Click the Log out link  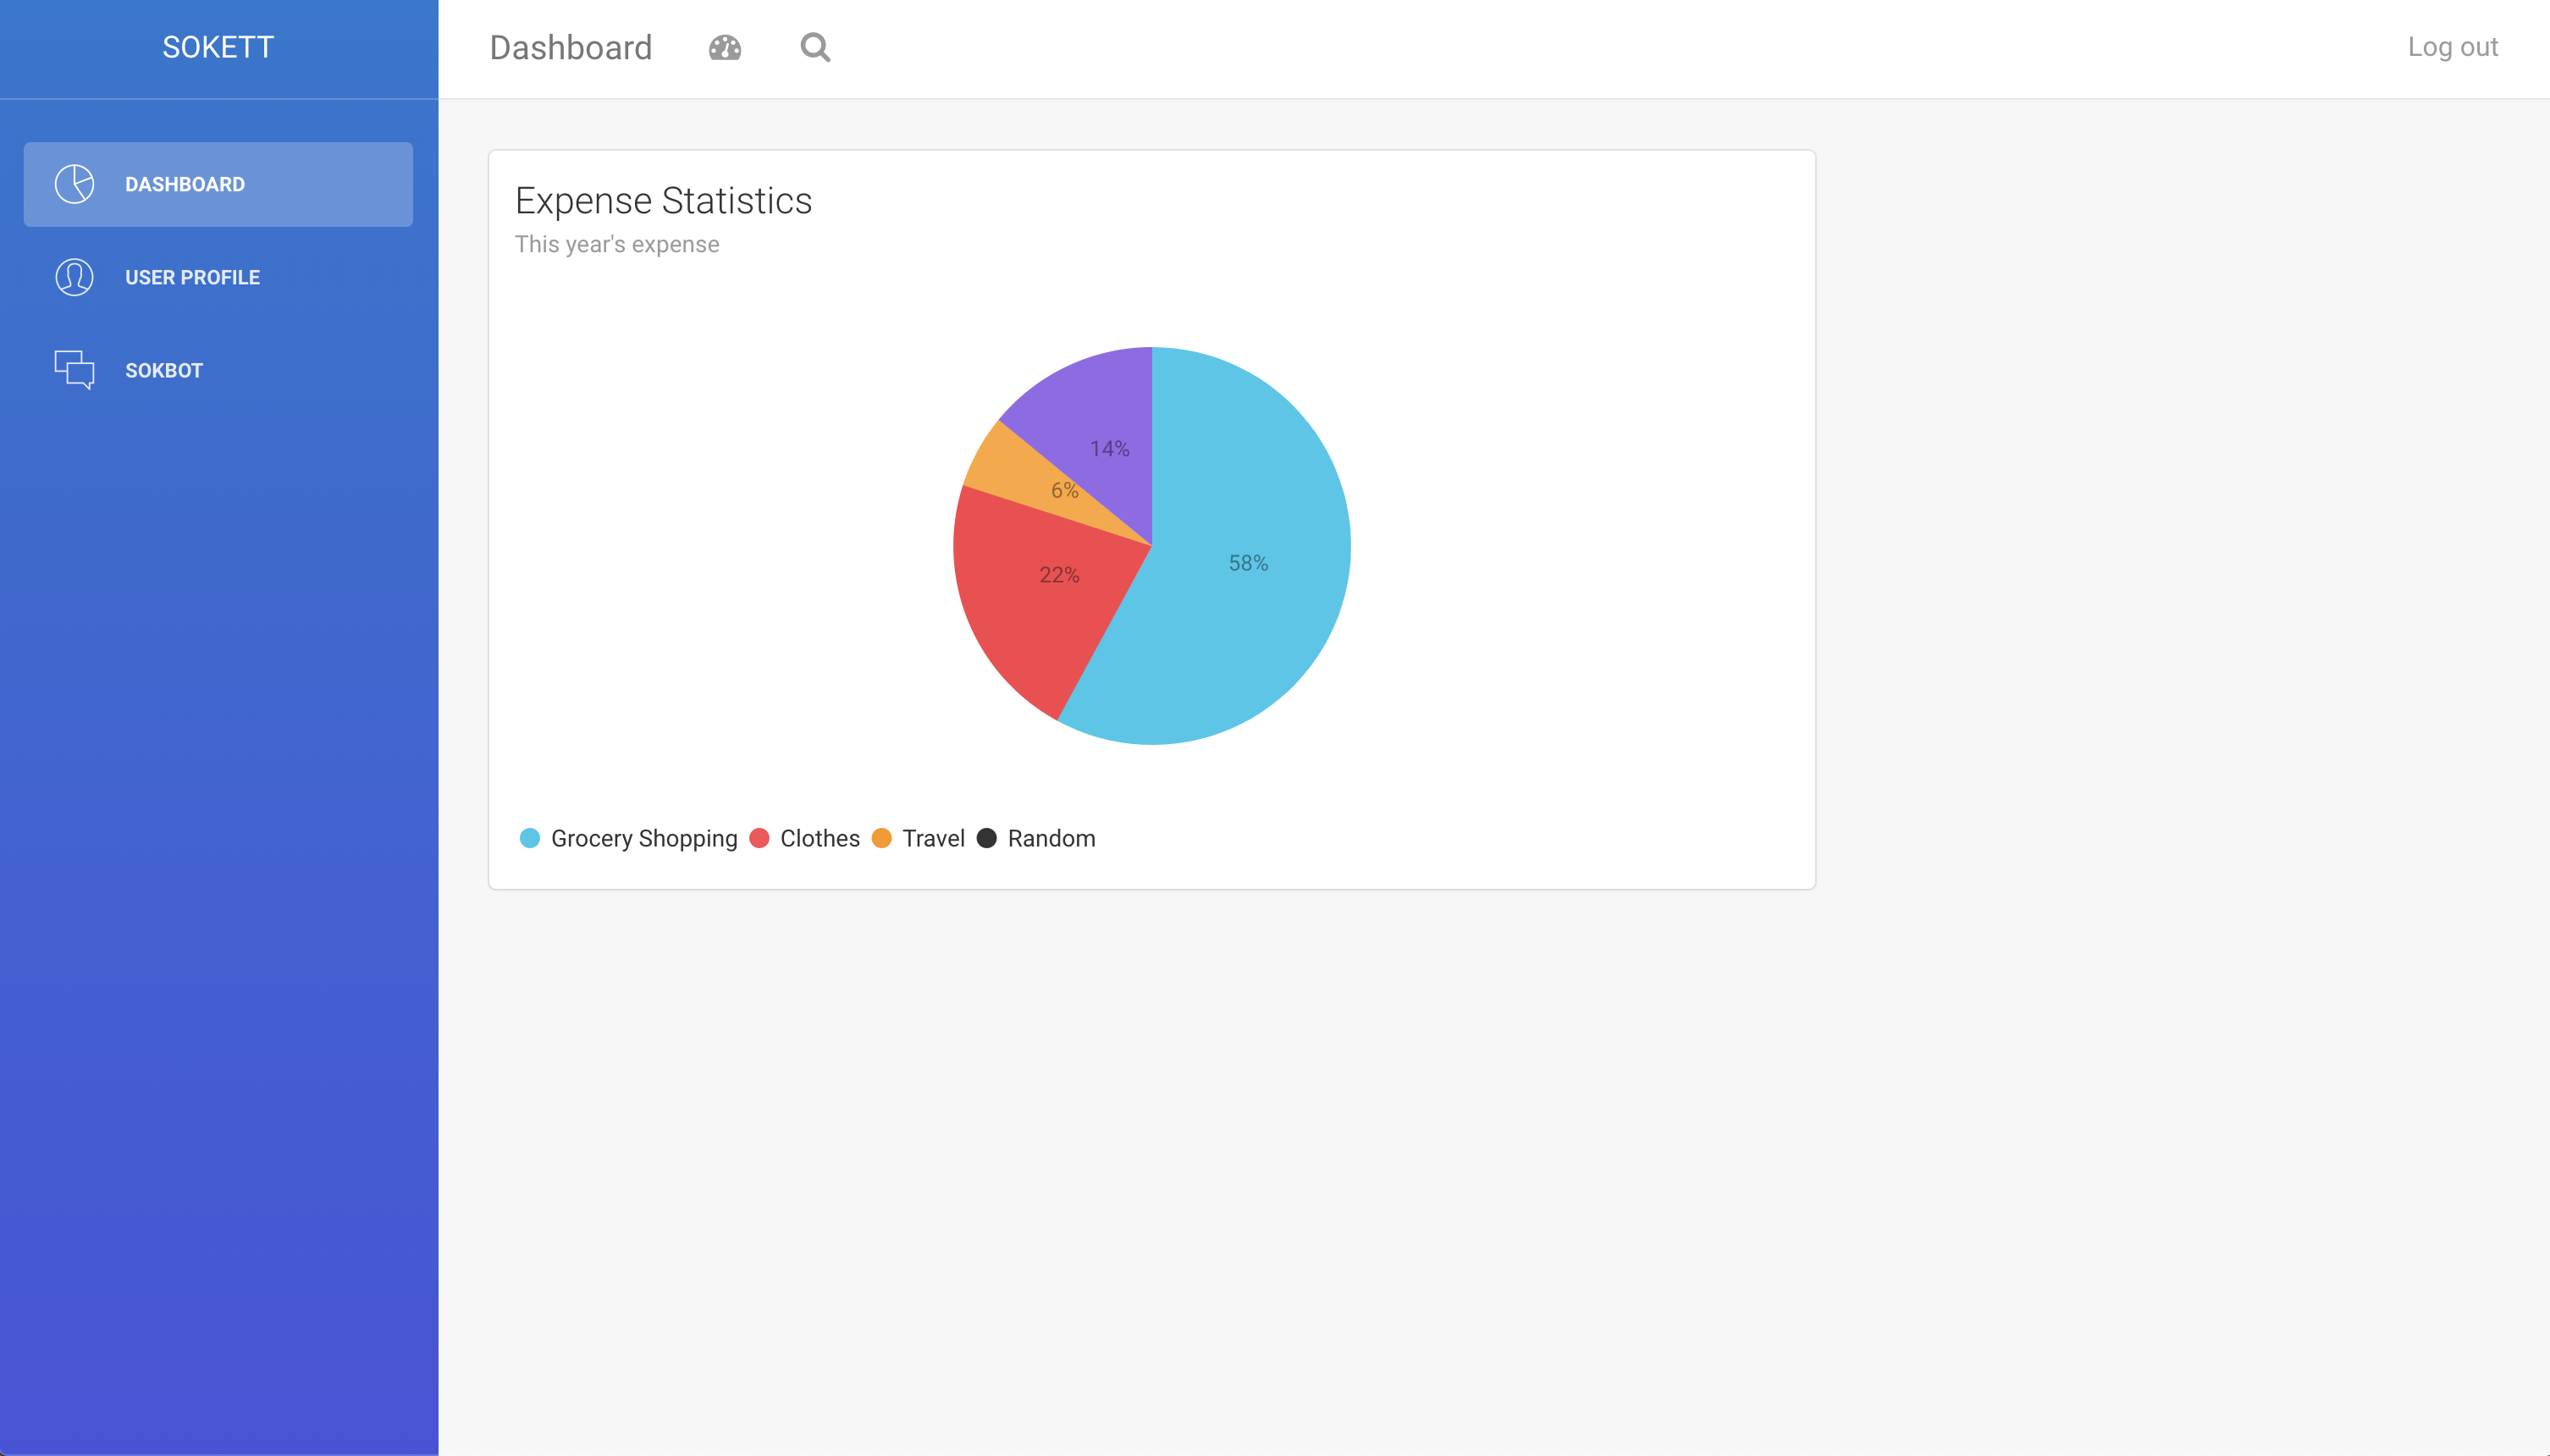2452,47
